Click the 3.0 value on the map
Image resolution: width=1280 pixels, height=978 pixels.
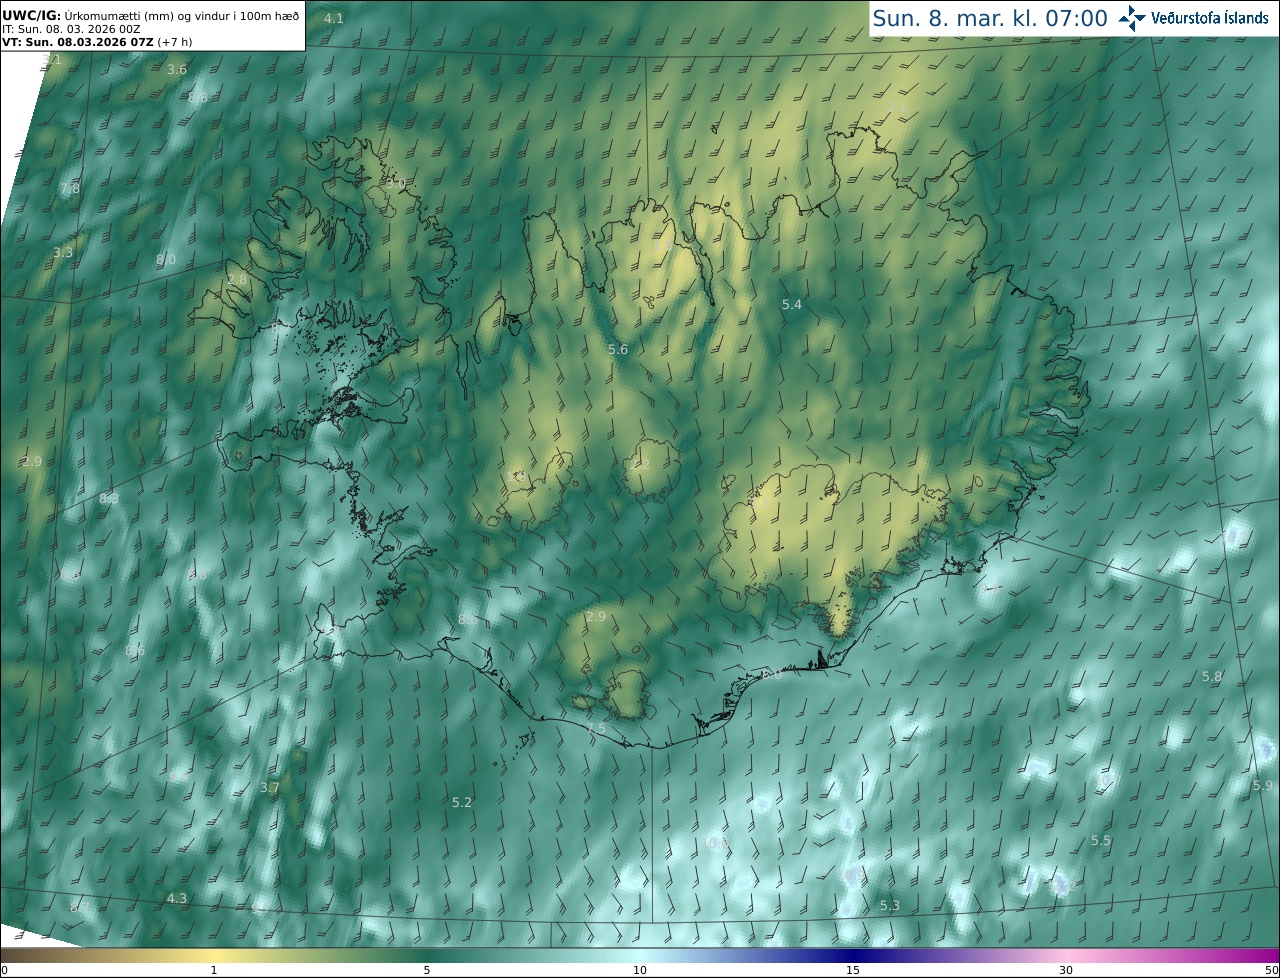[x=395, y=184]
